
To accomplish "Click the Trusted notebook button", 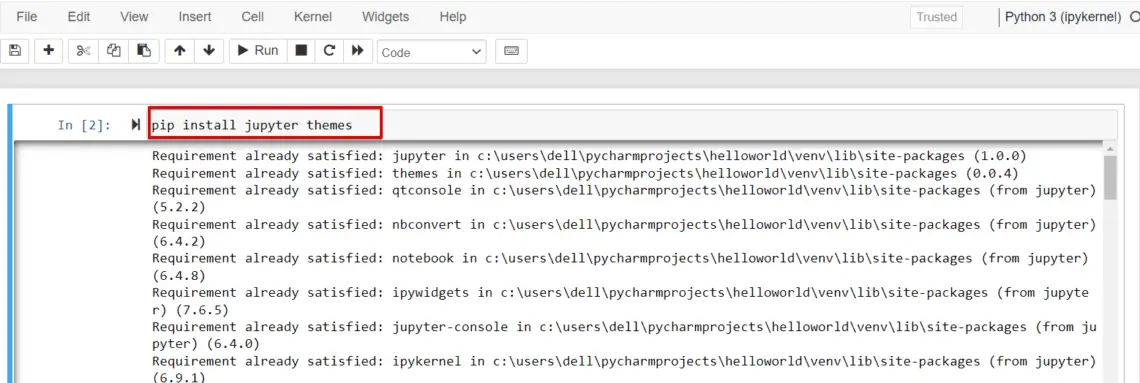I will click(x=936, y=17).
